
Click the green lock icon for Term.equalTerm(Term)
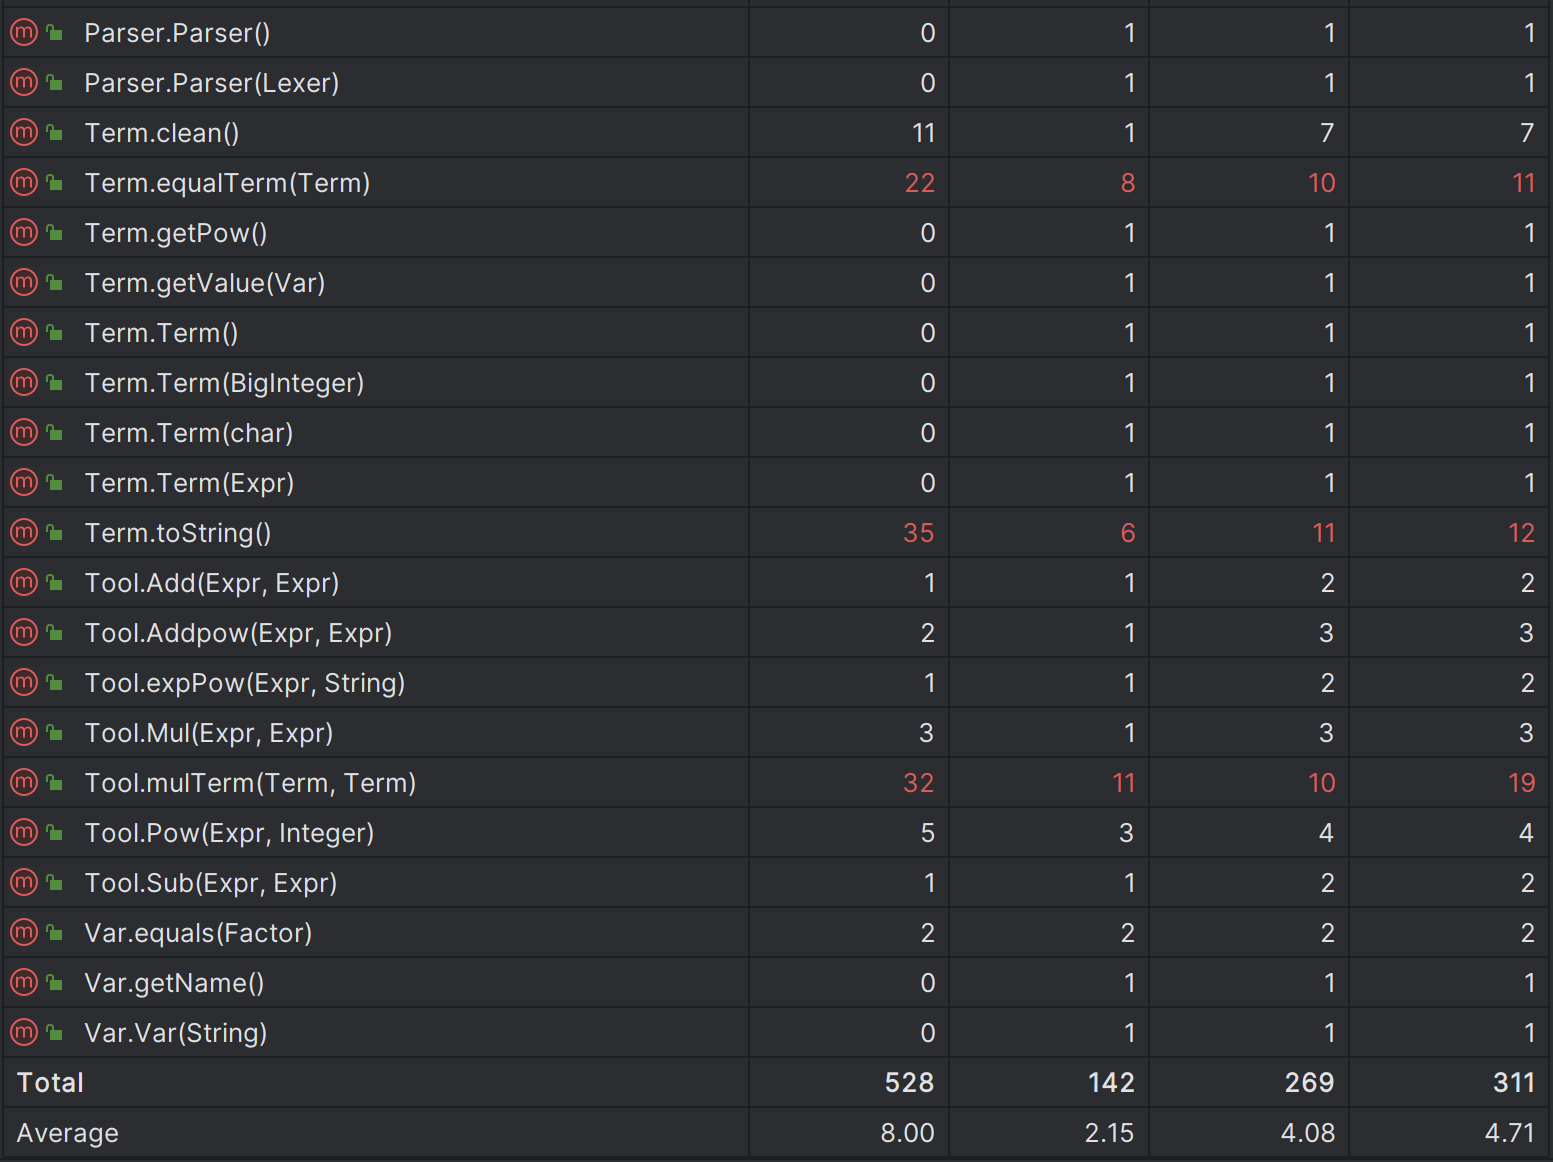tap(55, 183)
